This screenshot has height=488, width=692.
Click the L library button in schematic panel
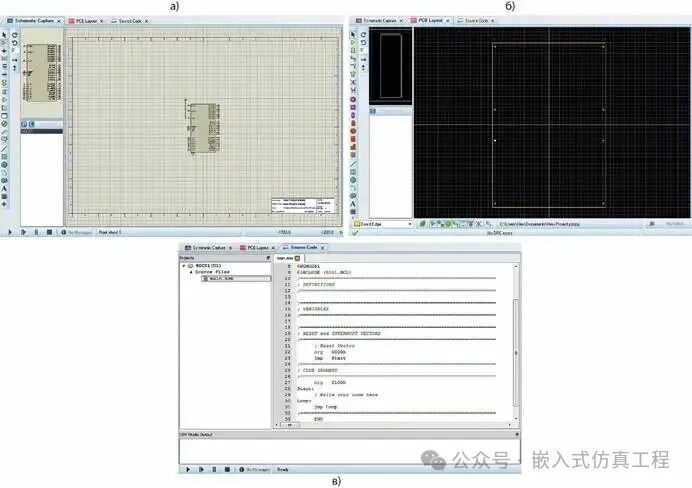[31, 124]
